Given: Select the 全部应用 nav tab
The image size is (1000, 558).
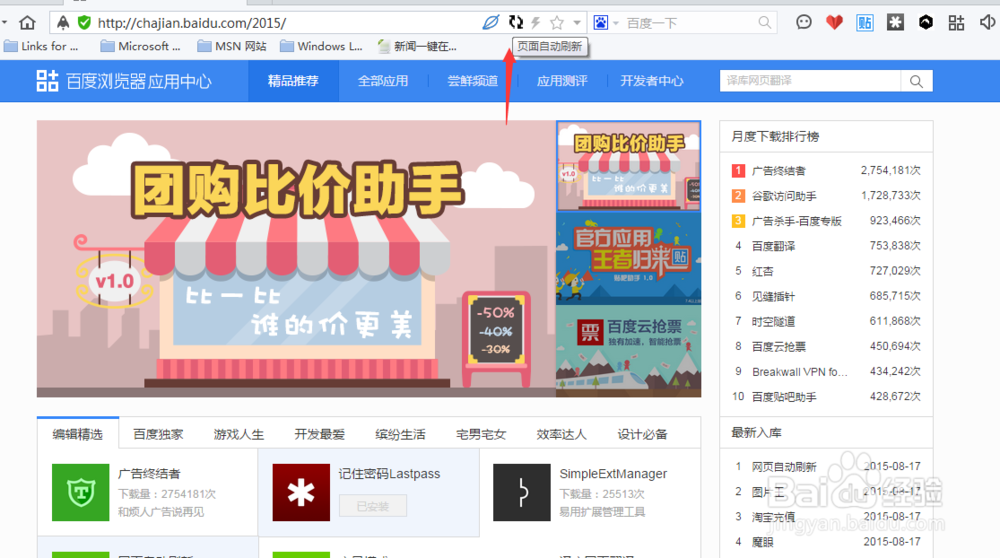Looking at the screenshot, I should tap(383, 81).
